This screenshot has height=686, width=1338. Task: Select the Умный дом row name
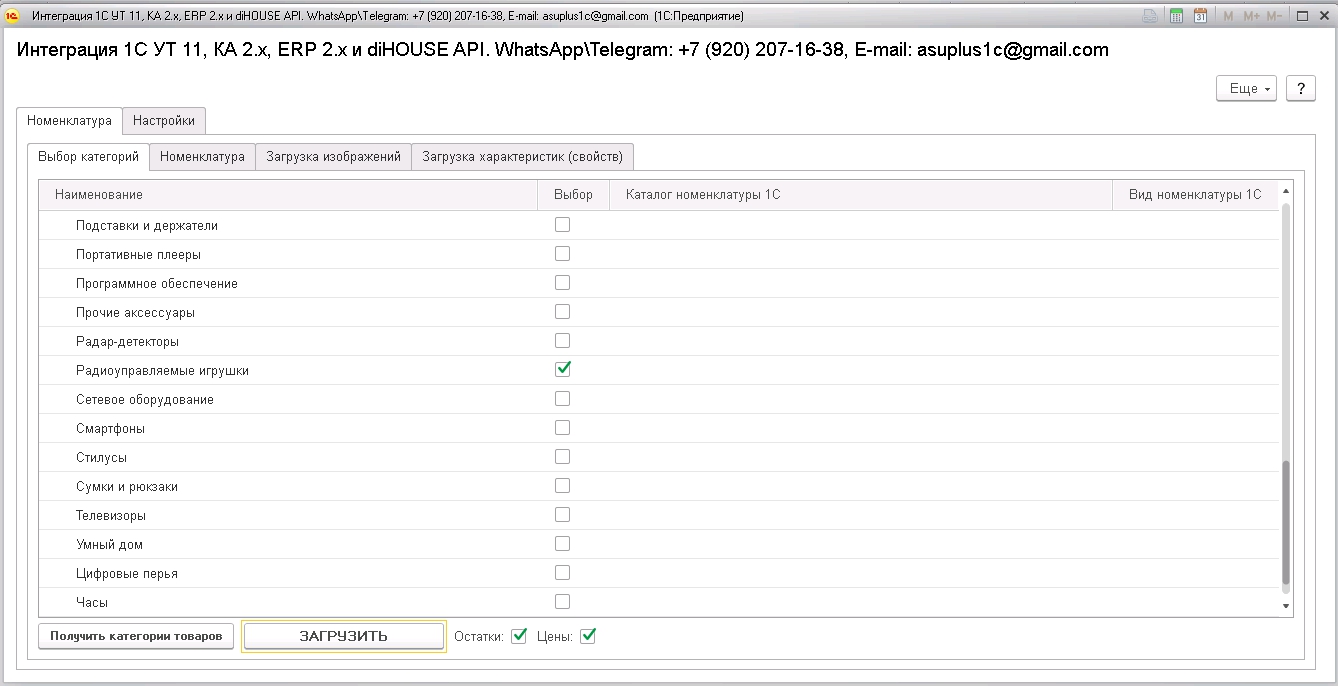(x=109, y=545)
